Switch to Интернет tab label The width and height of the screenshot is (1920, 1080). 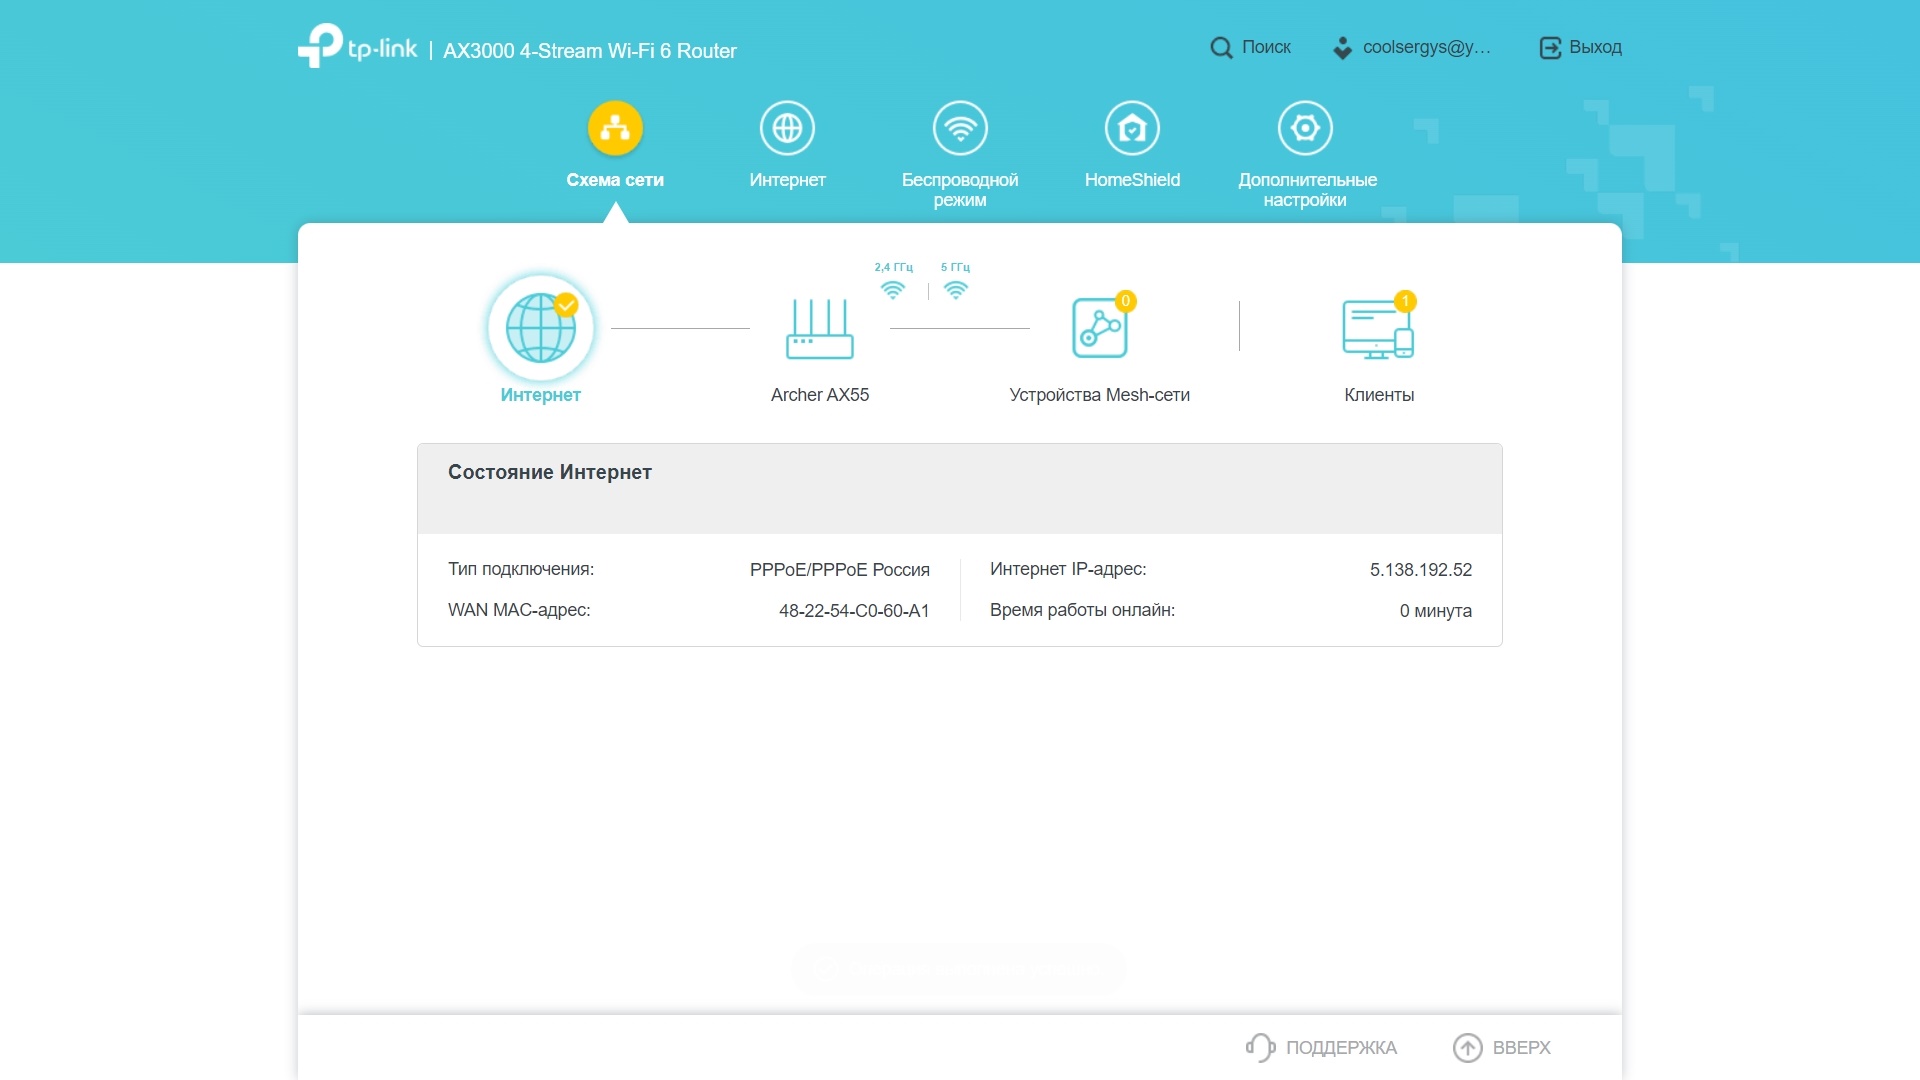(787, 180)
